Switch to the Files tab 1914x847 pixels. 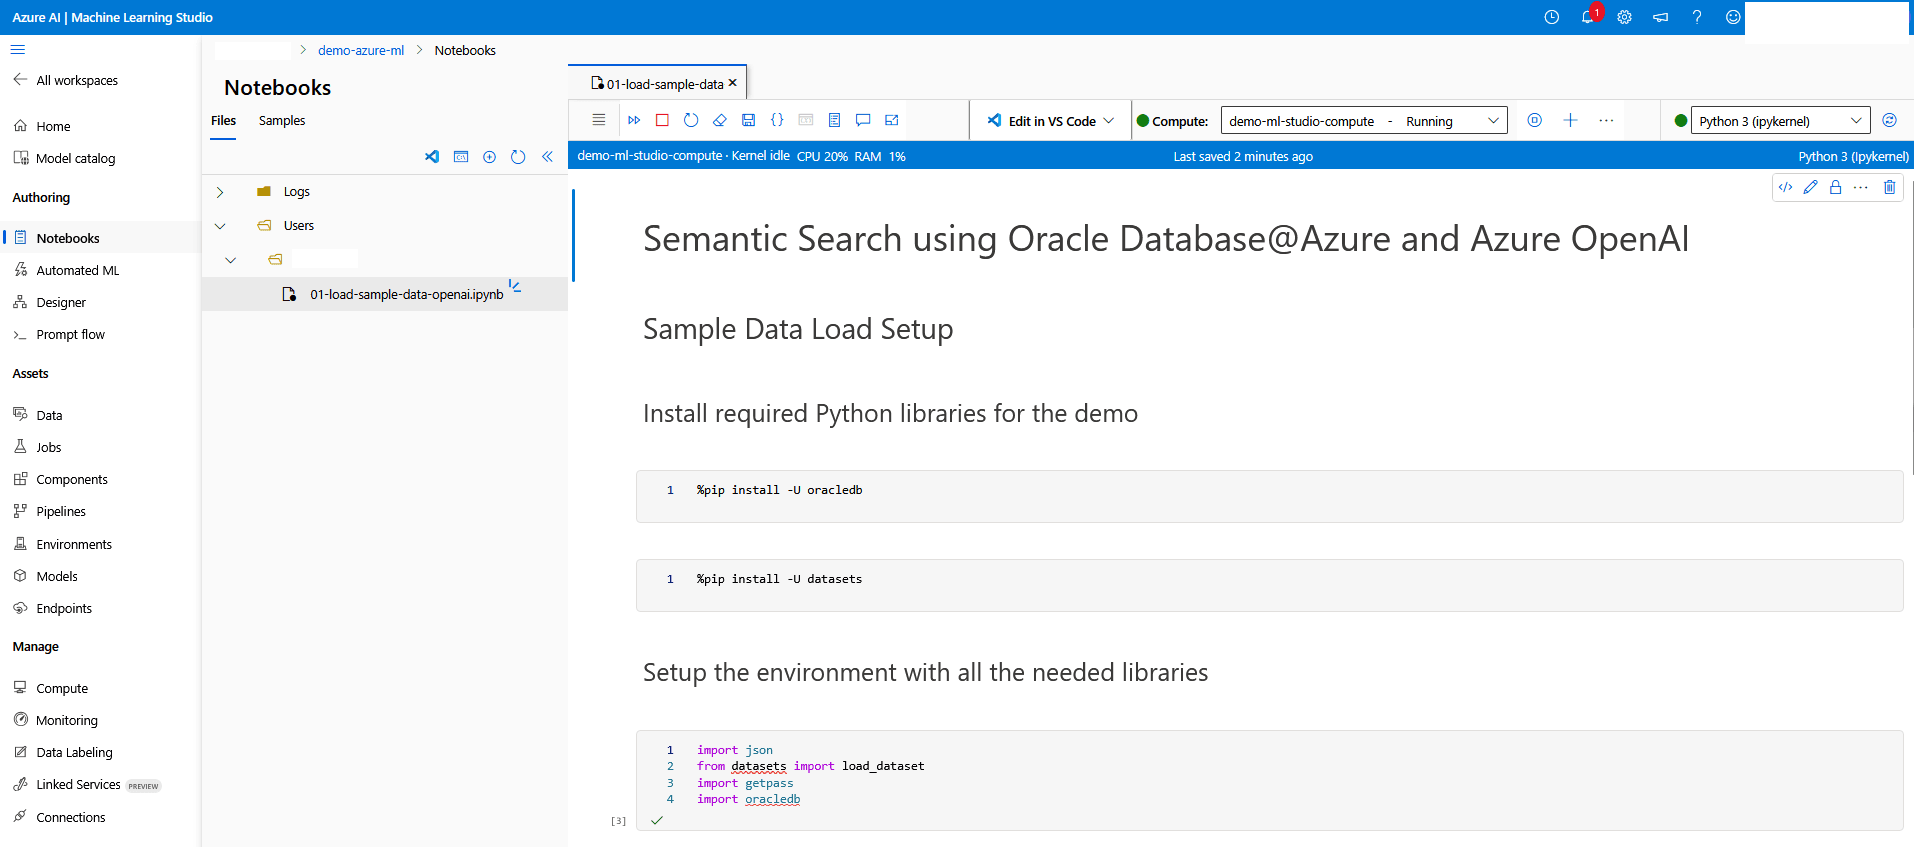click(x=224, y=120)
